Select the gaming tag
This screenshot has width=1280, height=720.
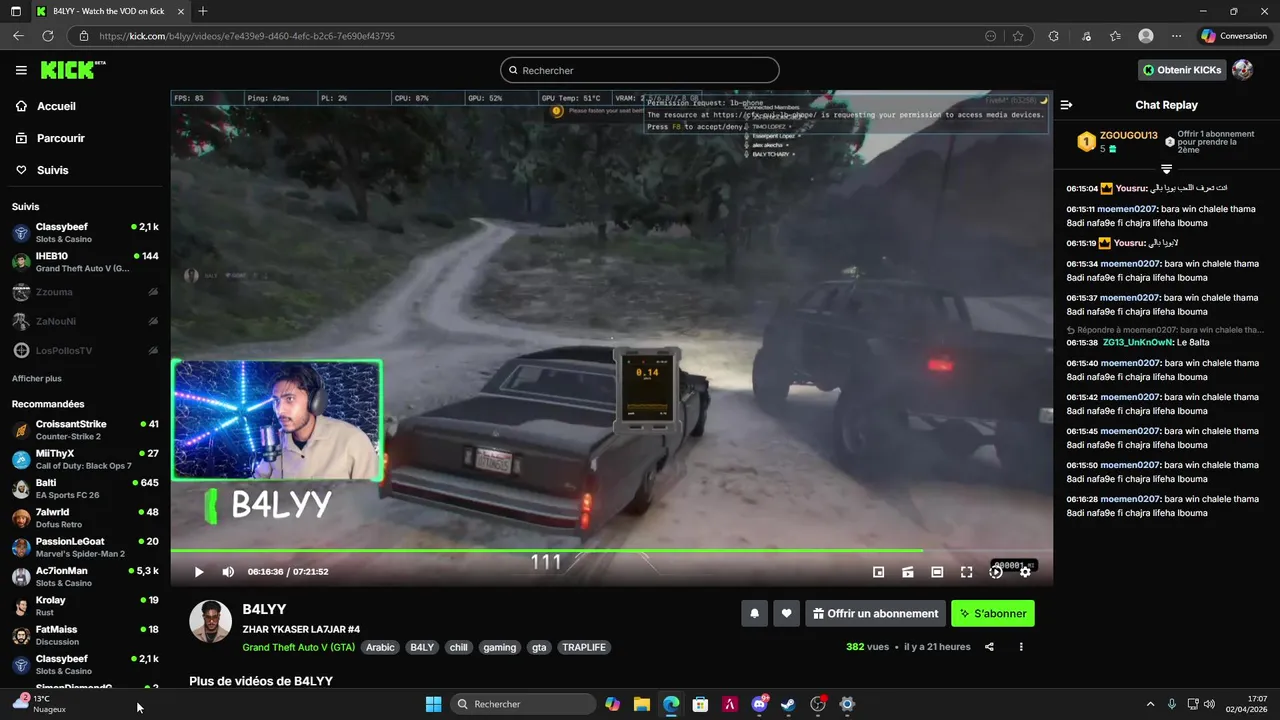coord(500,647)
